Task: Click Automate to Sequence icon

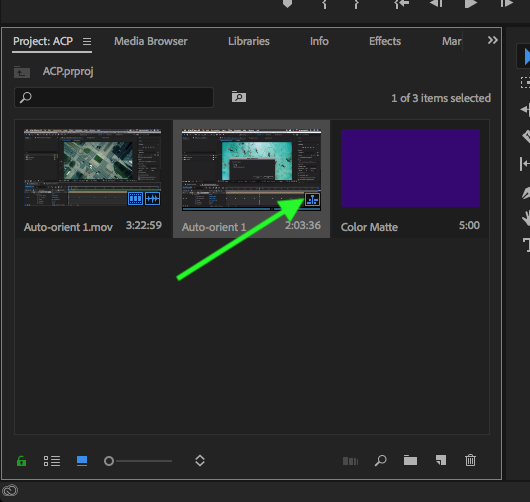Action: click(351, 461)
